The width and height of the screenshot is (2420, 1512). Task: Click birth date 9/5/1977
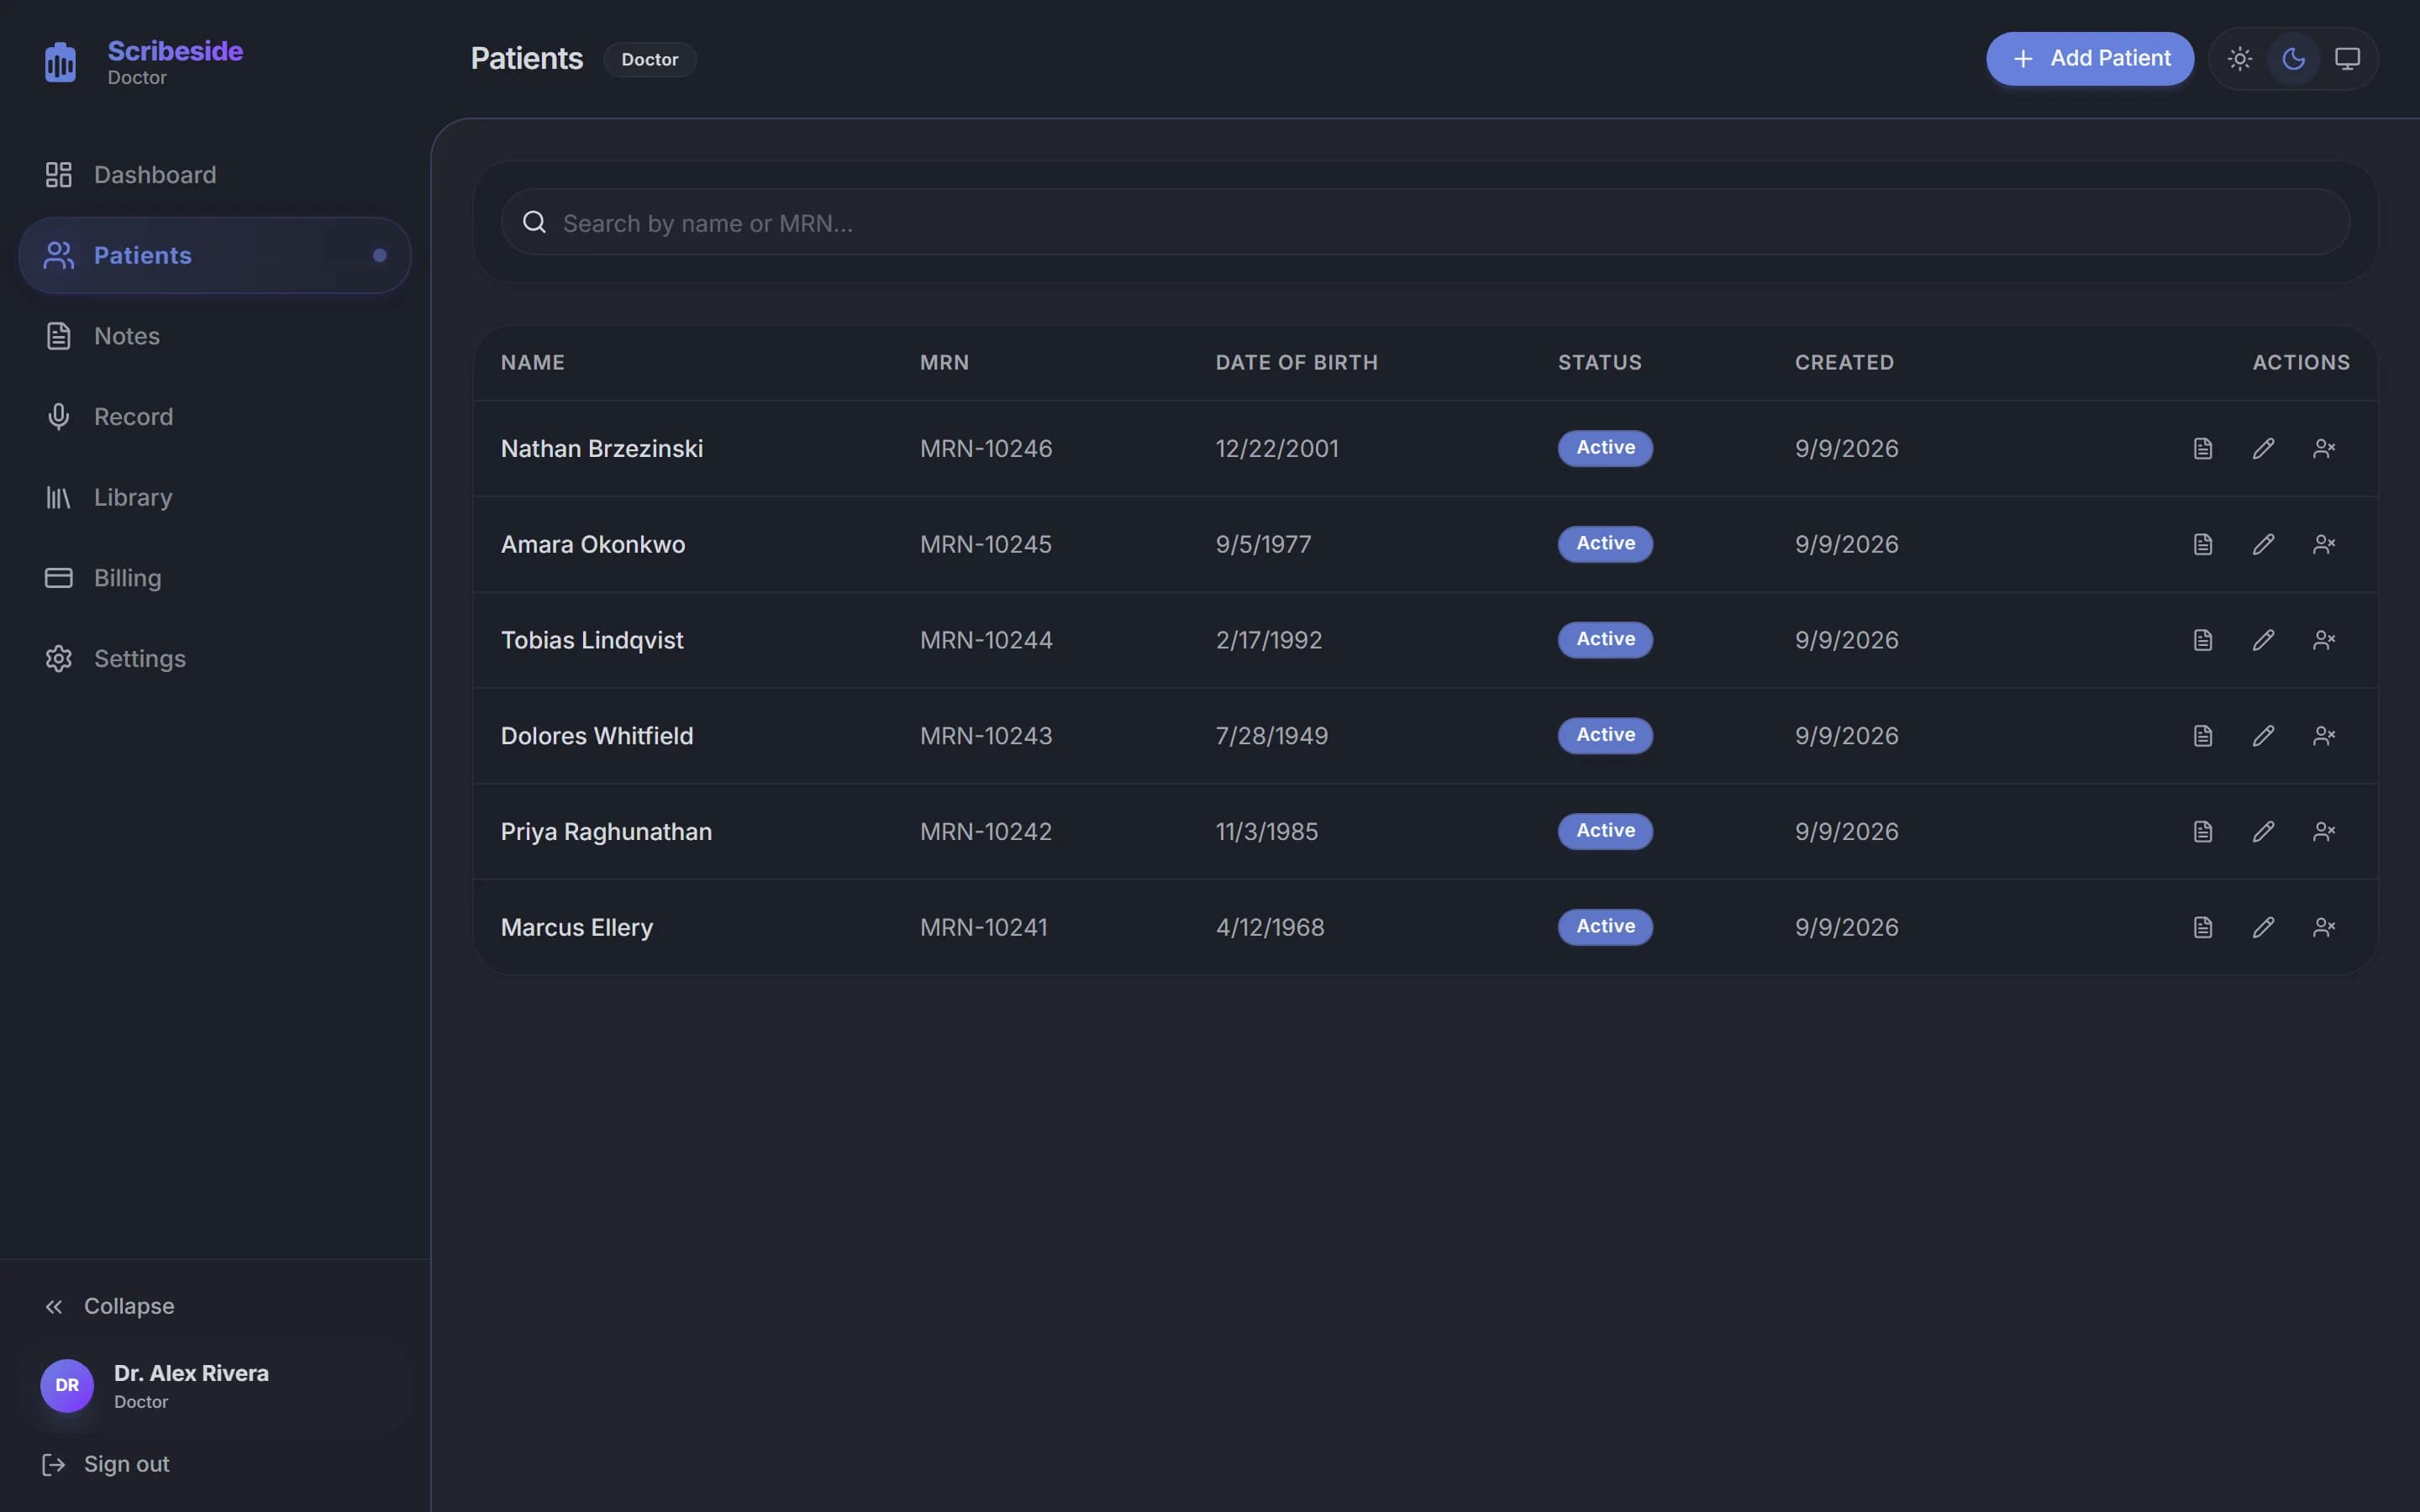[x=1264, y=544]
